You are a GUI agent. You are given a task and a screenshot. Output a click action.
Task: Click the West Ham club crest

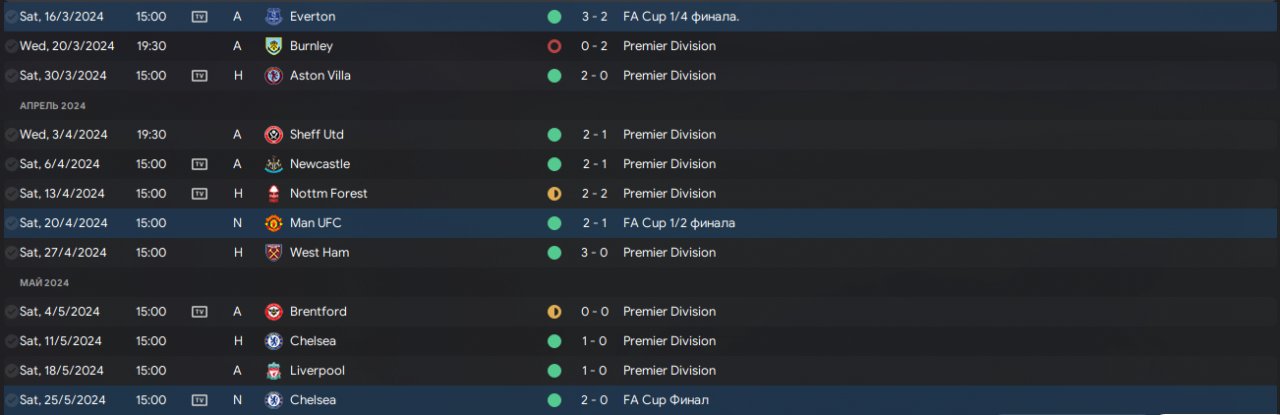coord(273,253)
